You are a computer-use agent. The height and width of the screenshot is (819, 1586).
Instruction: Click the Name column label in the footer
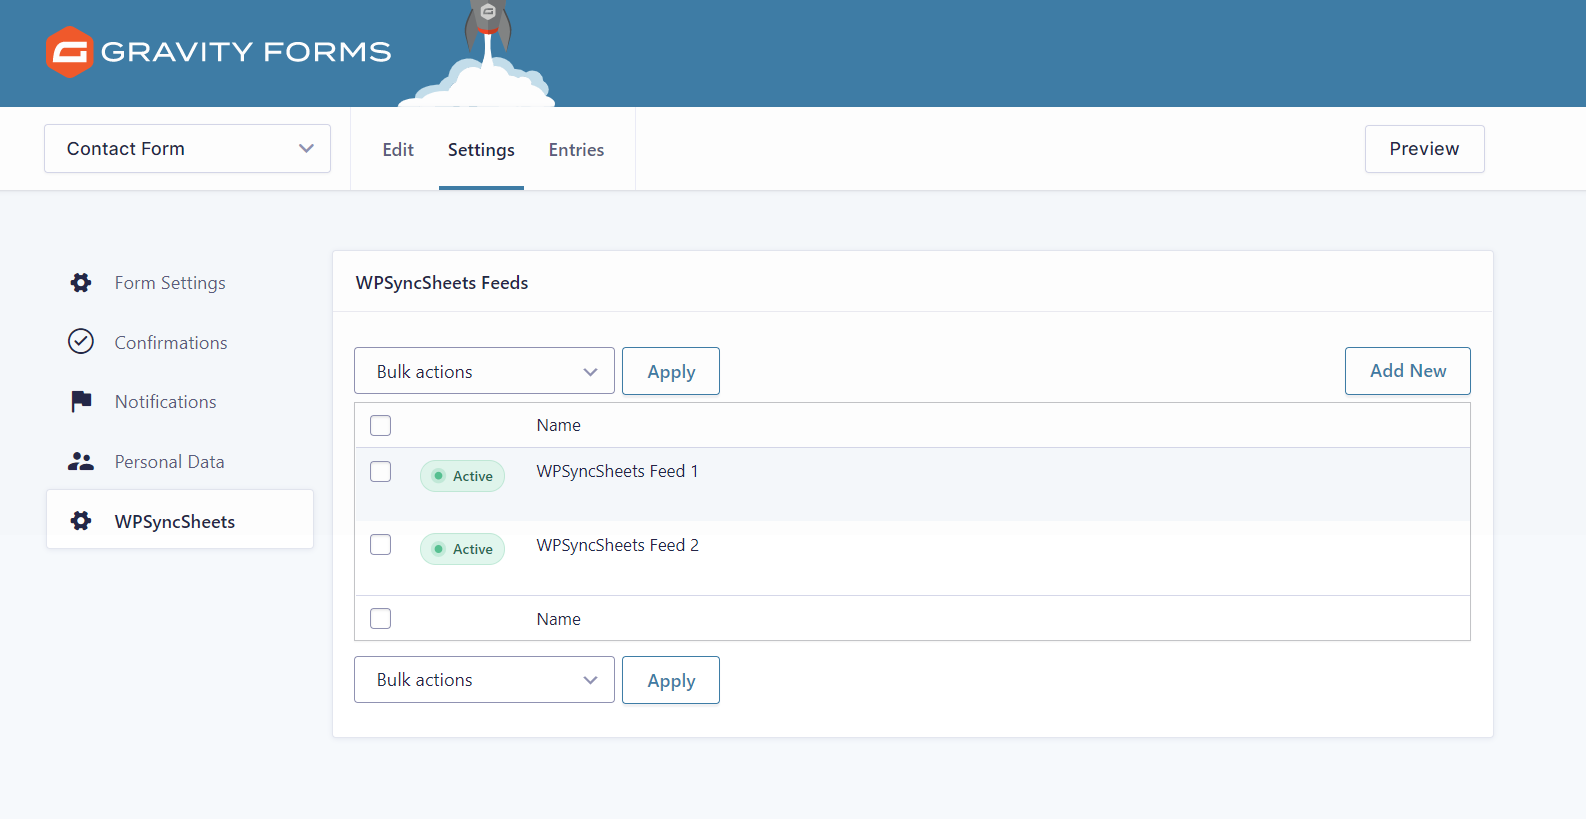(x=558, y=619)
